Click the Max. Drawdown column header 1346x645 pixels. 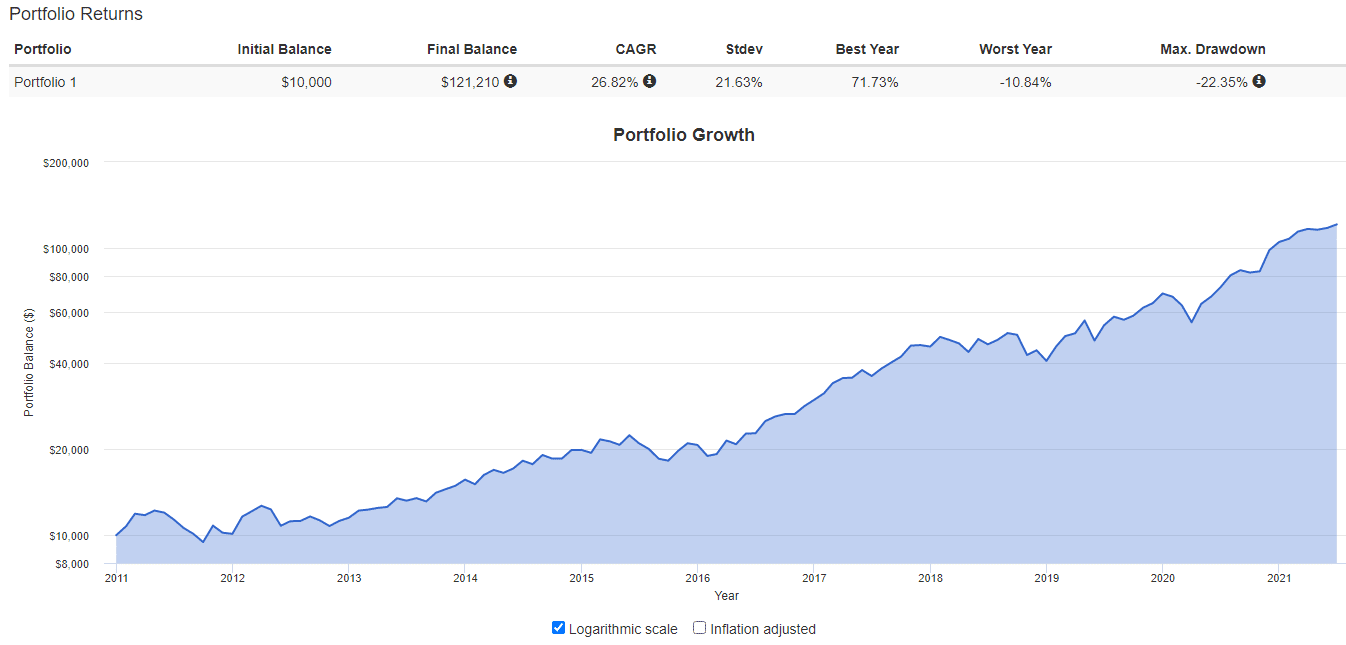[1212, 49]
